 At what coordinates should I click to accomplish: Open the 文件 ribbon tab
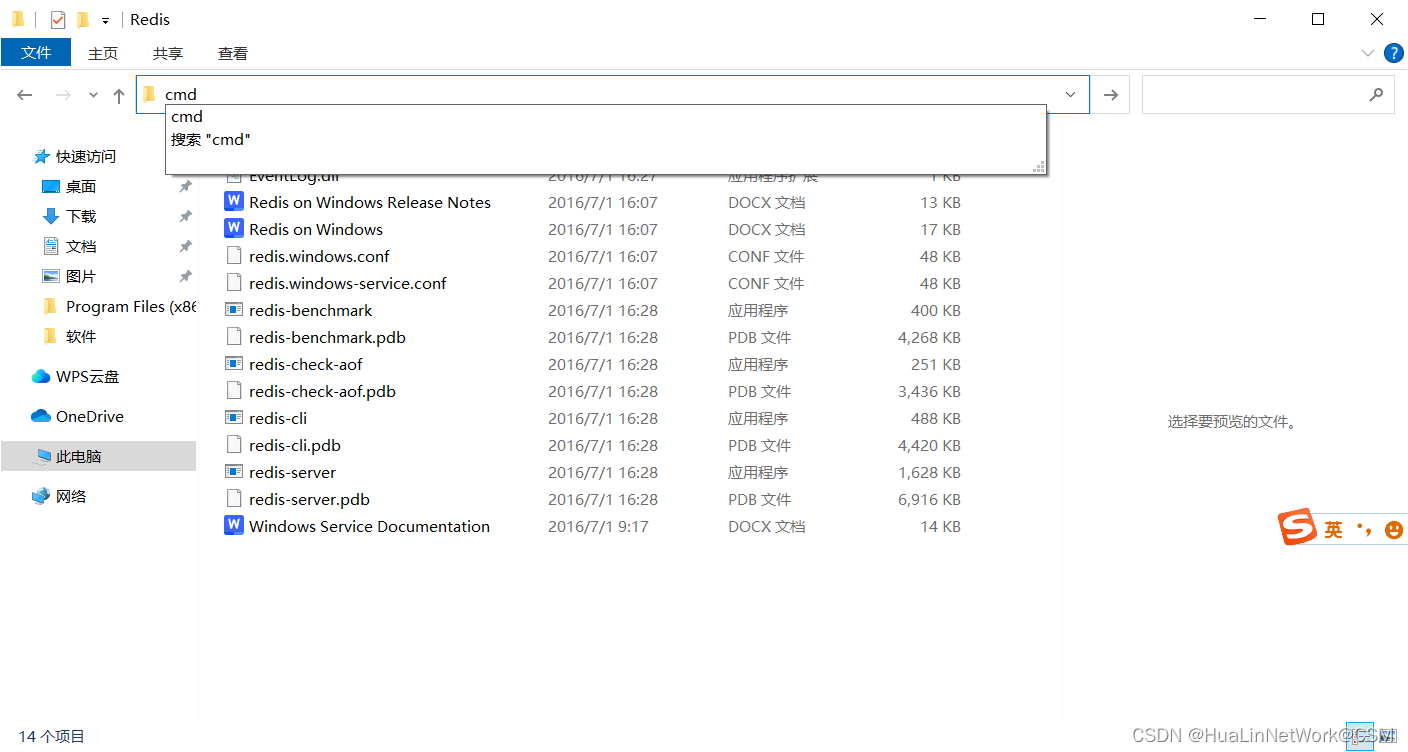[36, 53]
